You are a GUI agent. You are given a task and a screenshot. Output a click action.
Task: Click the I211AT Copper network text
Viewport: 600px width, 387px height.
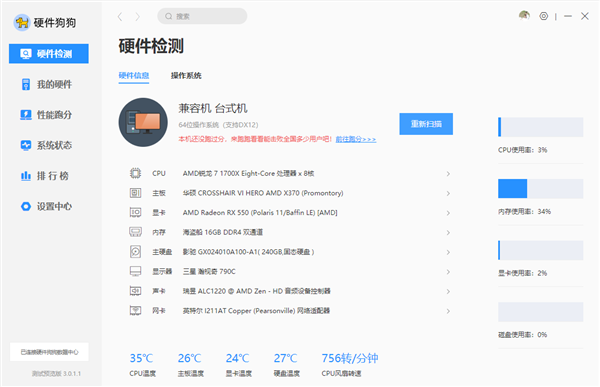pos(256,310)
